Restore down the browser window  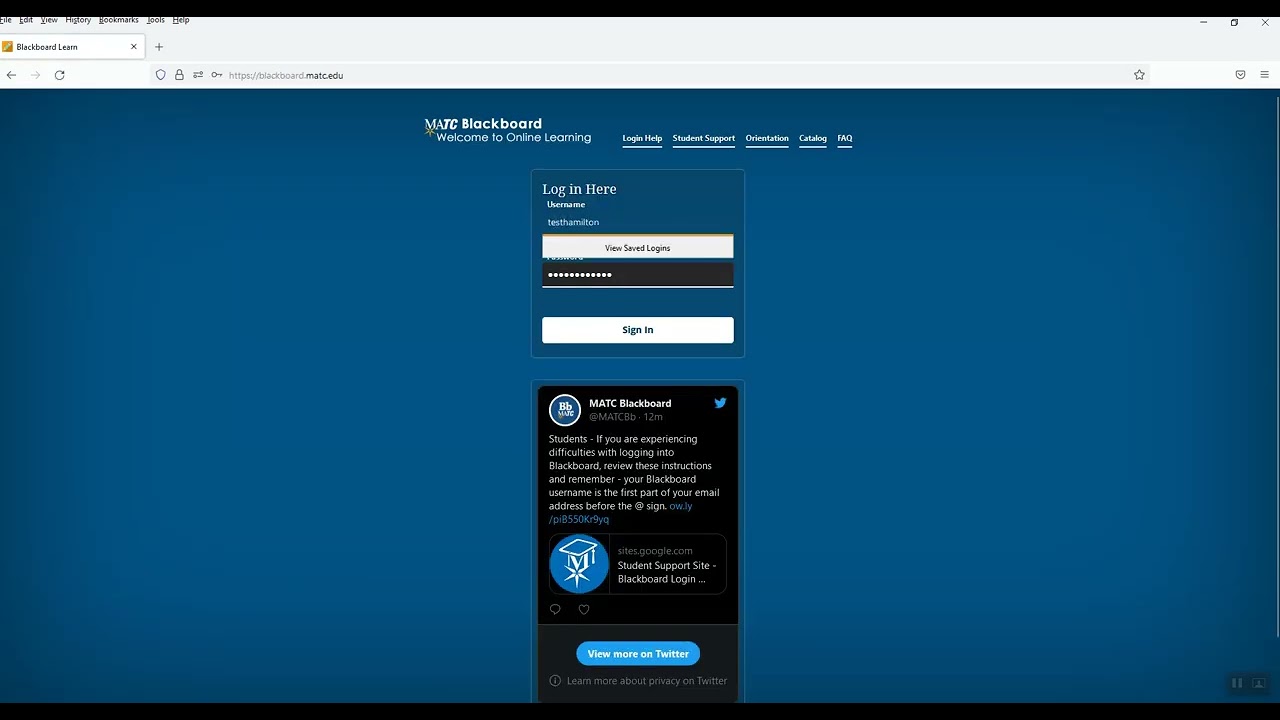coord(1234,22)
